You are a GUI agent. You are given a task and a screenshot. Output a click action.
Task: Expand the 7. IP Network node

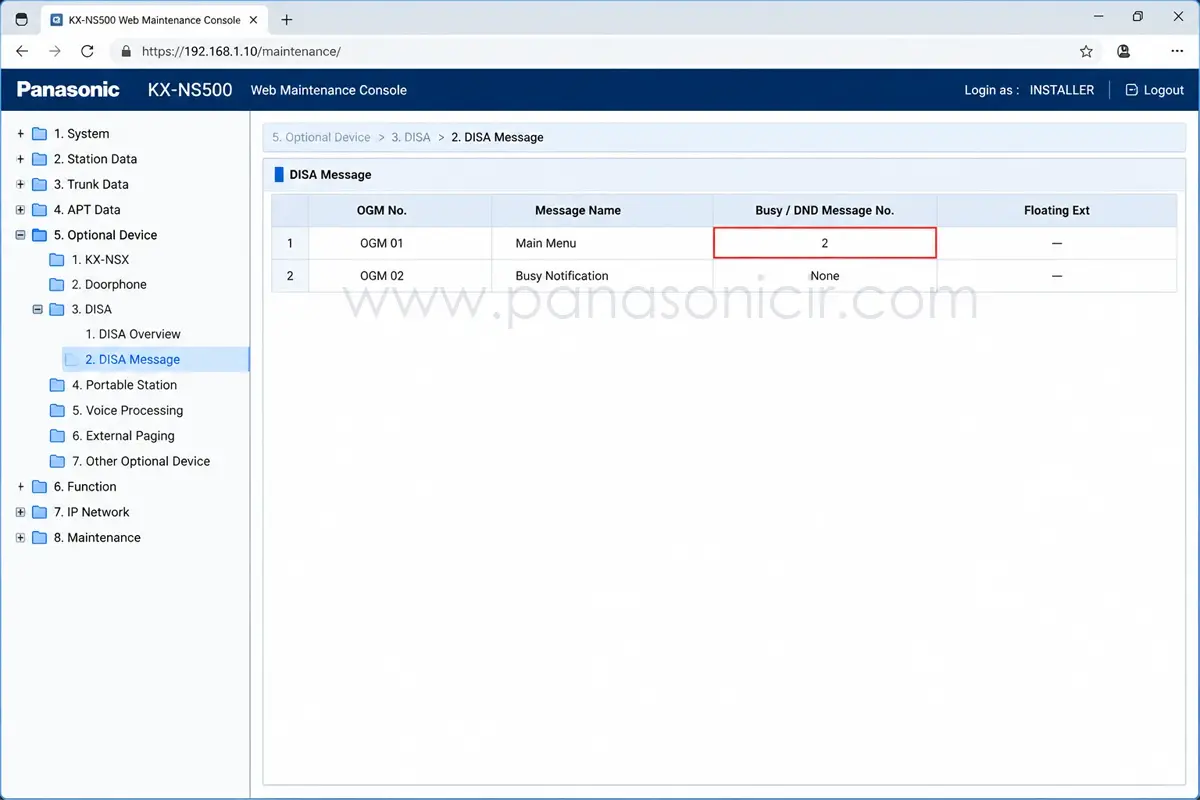pos(21,512)
